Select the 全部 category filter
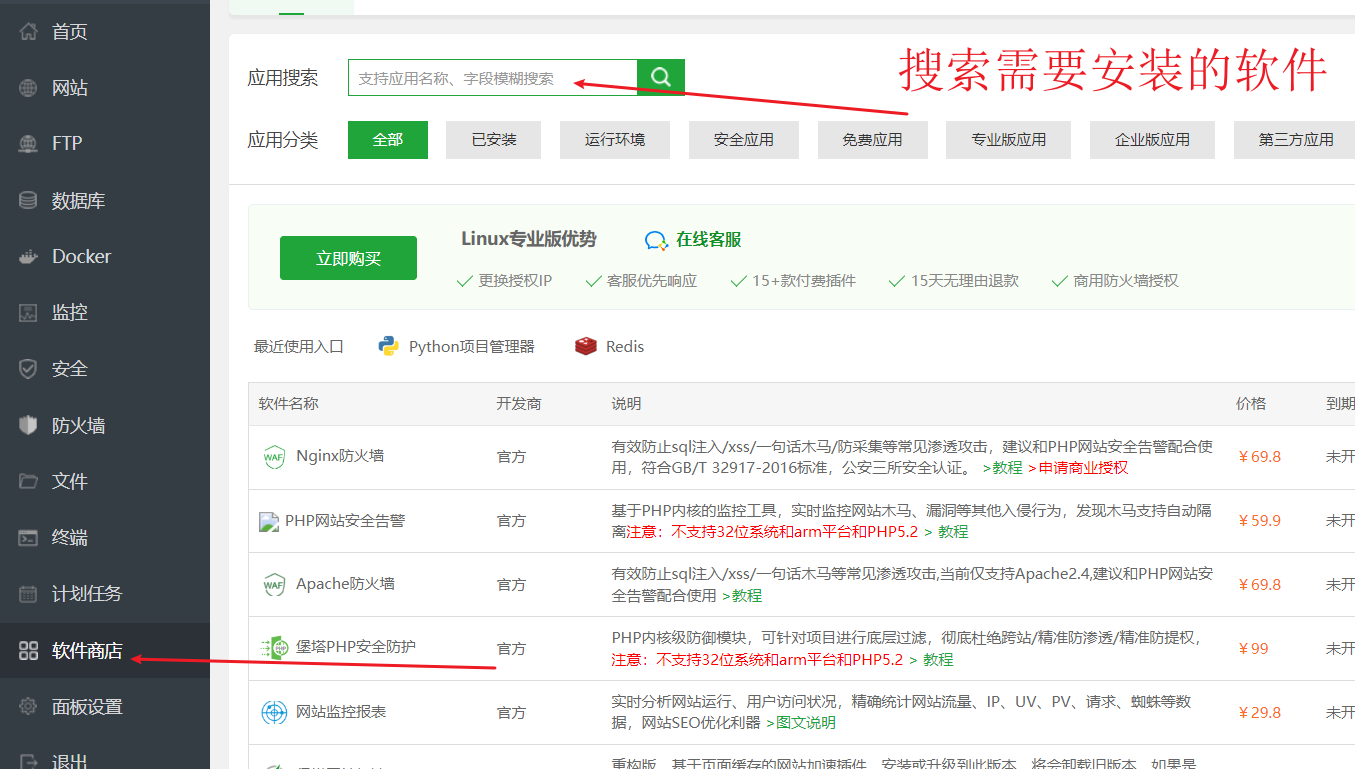1355x769 pixels. [388, 140]
